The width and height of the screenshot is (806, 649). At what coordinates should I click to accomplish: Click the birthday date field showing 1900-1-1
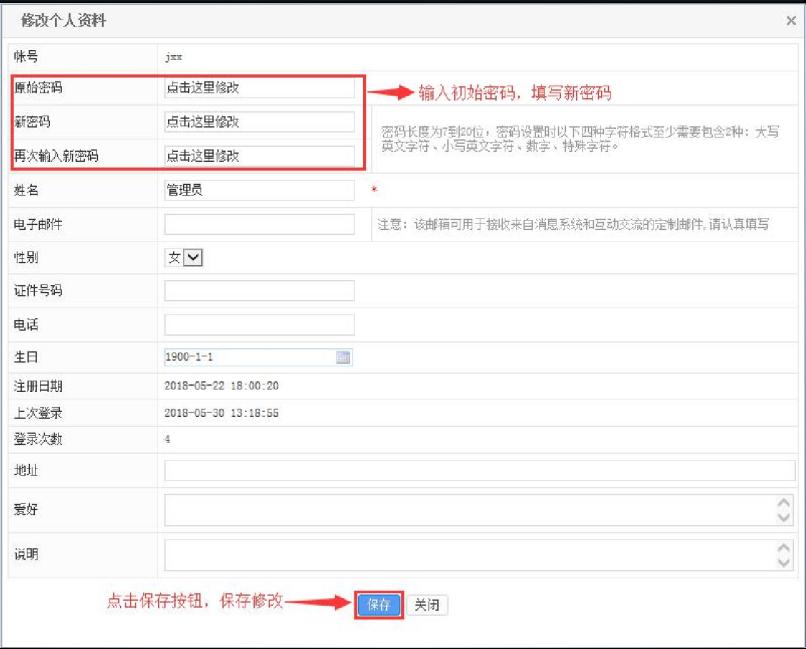pos(248,358)
